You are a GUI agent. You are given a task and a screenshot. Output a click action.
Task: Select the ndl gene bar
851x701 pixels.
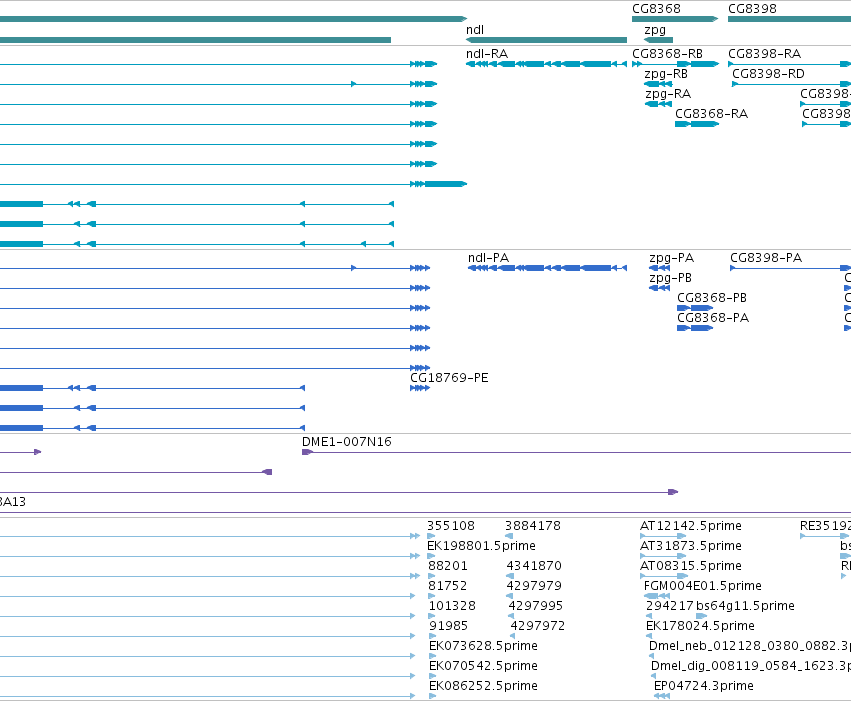[x=547, y=40]
